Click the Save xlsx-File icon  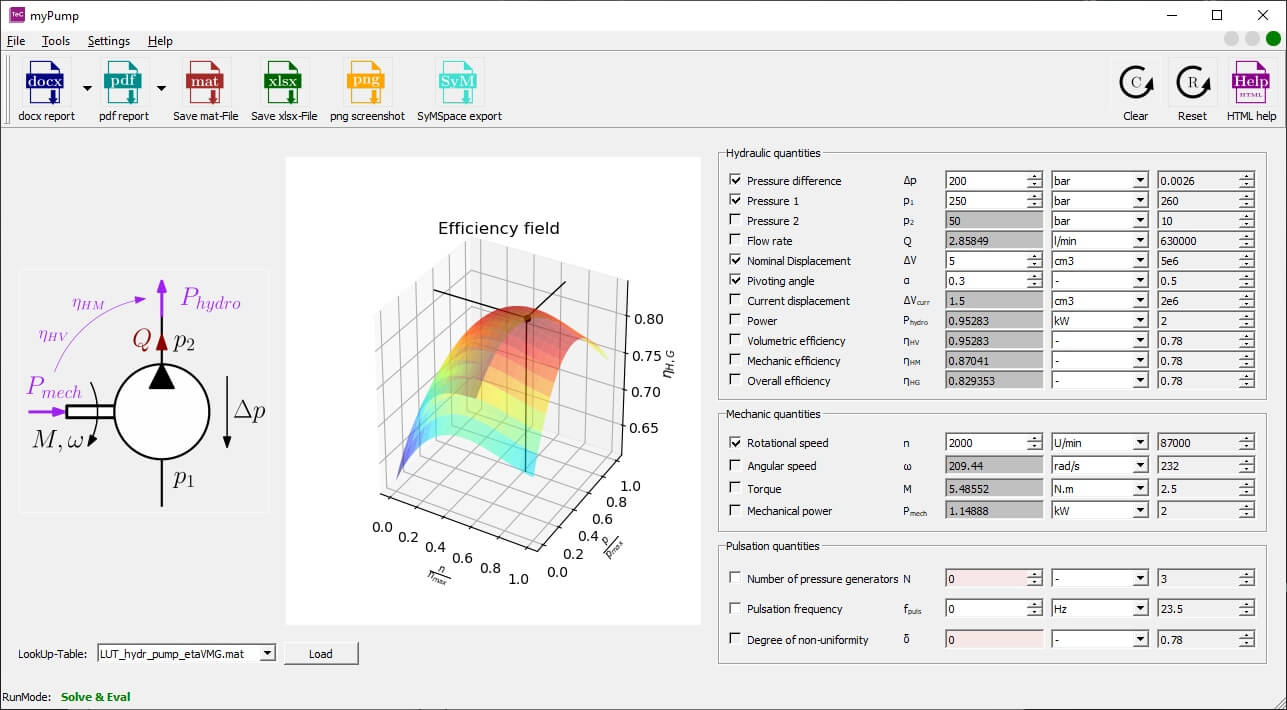point(284,83)
